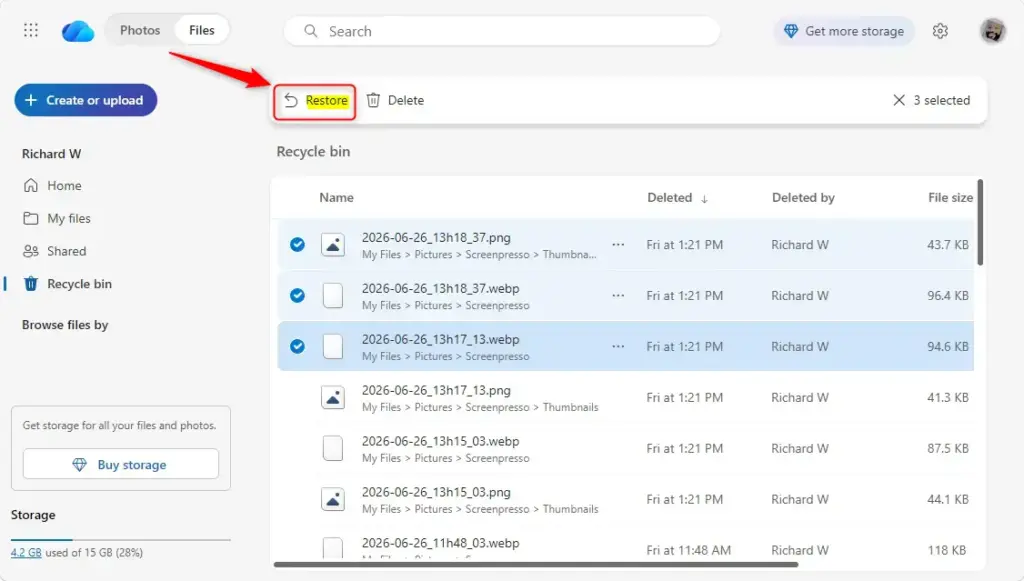The image size is (1024, 581).
Task: Switch to the Files tab
Action: (202, 30)
